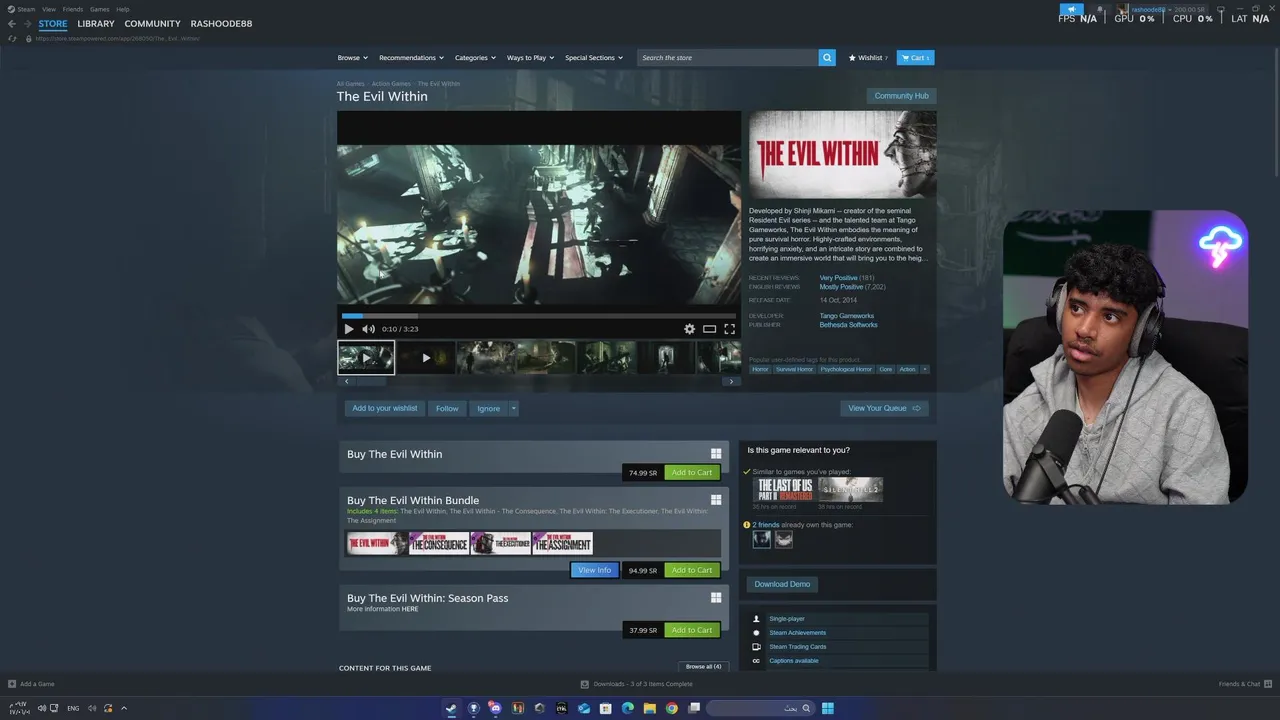Expand the Recommendations menu
This screenshot has height=720, width=1280.
pos(412,58)
